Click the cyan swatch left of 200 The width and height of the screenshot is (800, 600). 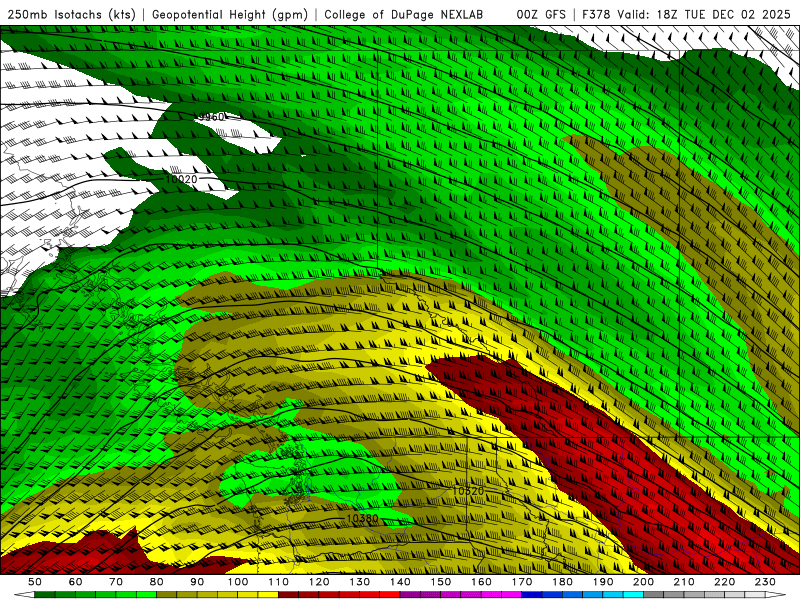(634, 595)
